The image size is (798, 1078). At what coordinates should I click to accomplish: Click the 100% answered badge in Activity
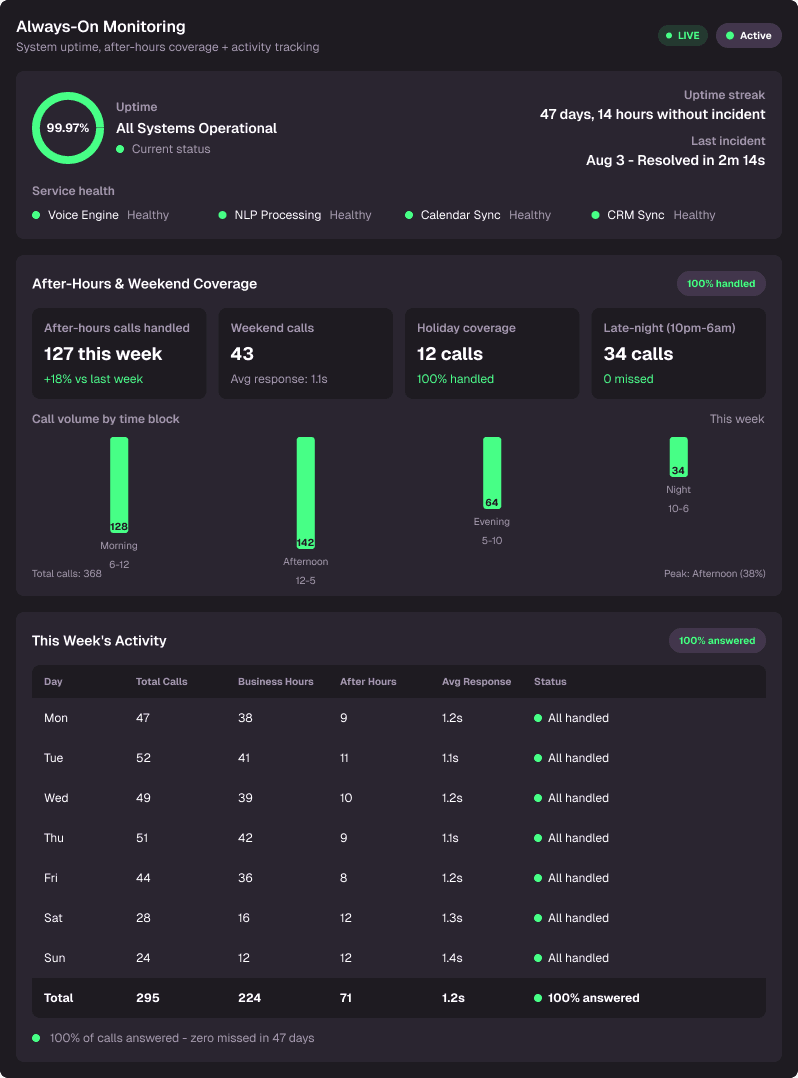point(717,641)
